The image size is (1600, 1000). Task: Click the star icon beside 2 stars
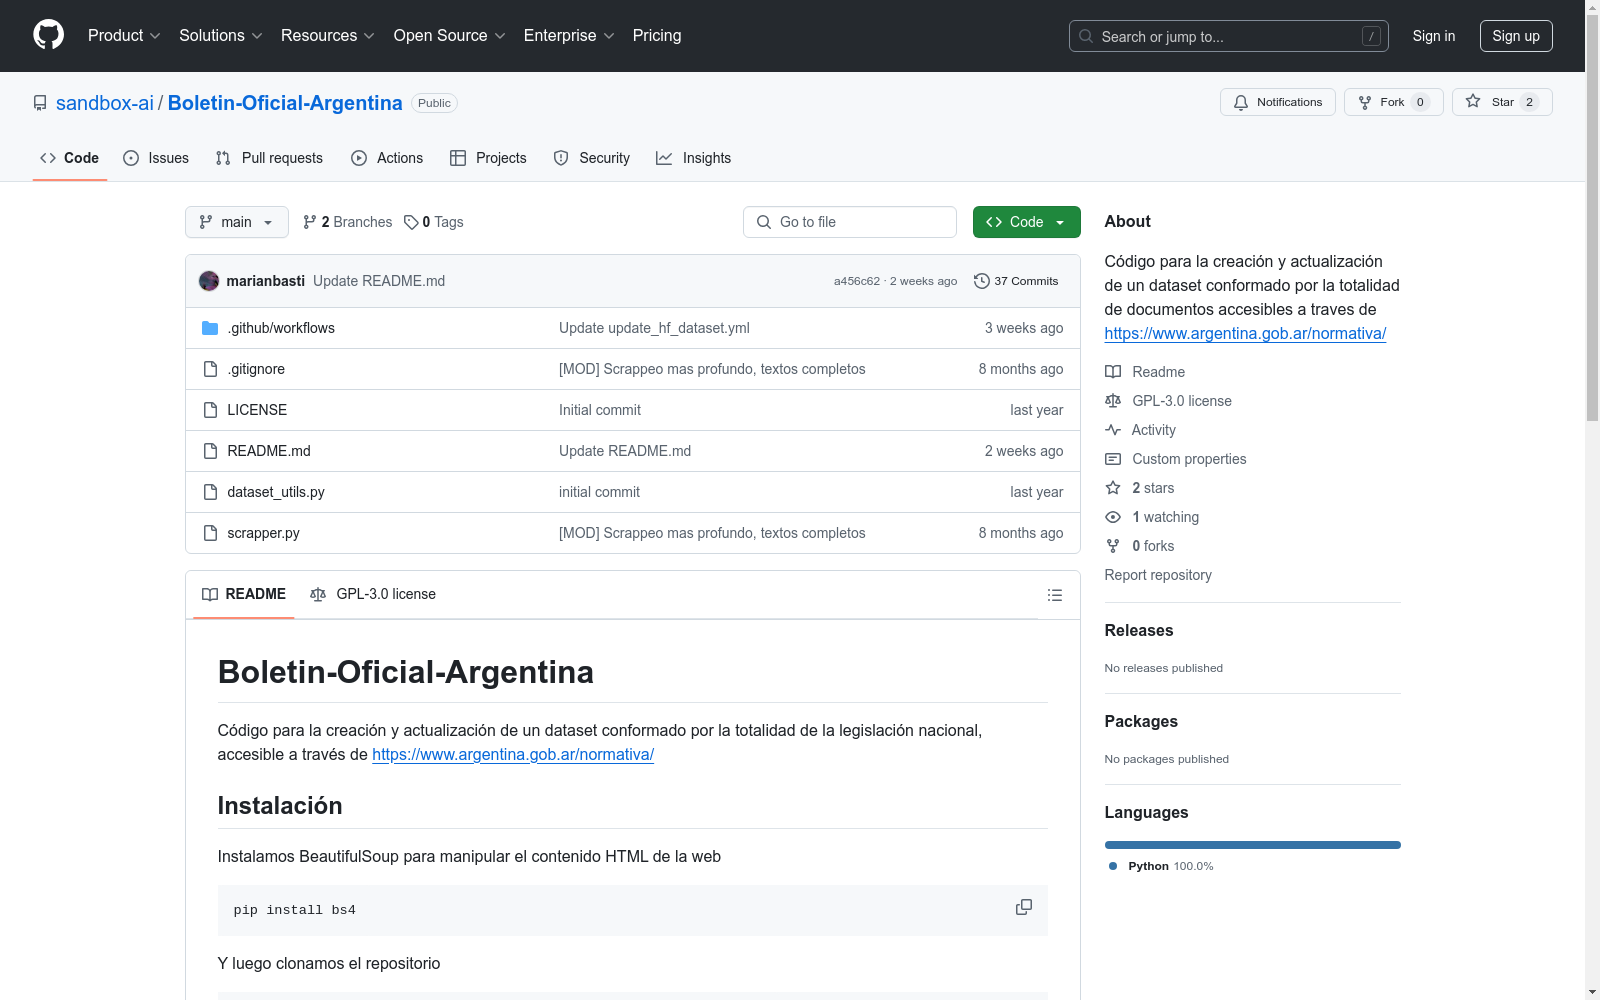pos(1113,488)
